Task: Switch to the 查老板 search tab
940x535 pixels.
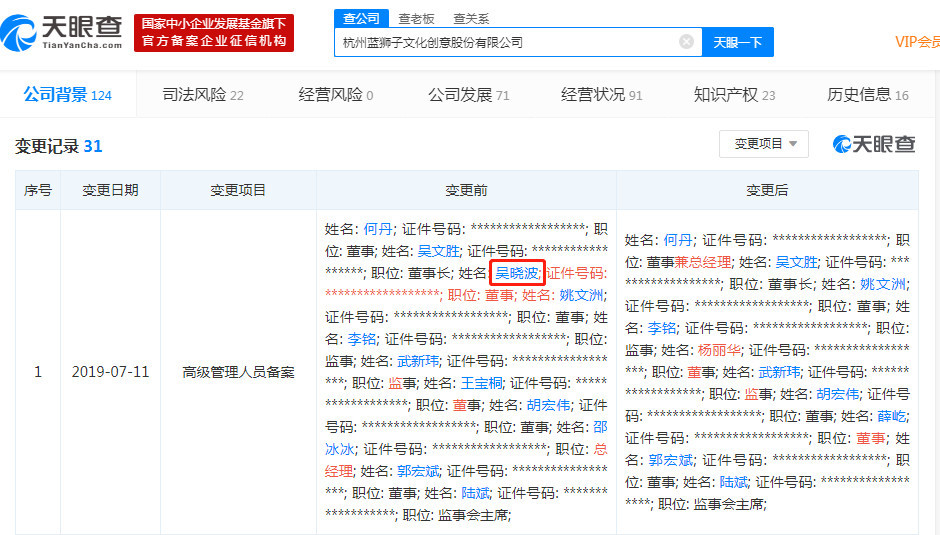Action: (x=416, y=19)
